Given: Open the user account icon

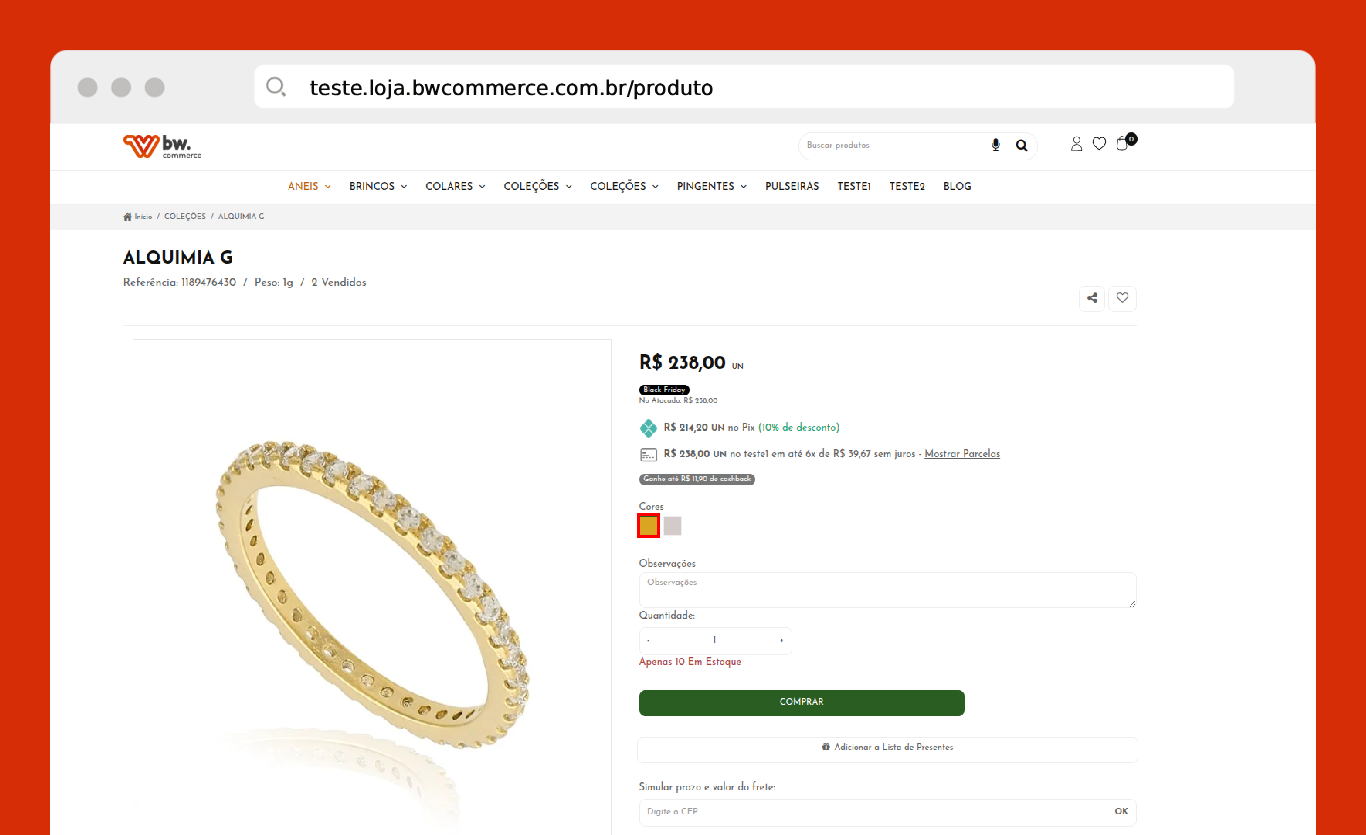Looking at the screenshot, I should pos(1076,144).
